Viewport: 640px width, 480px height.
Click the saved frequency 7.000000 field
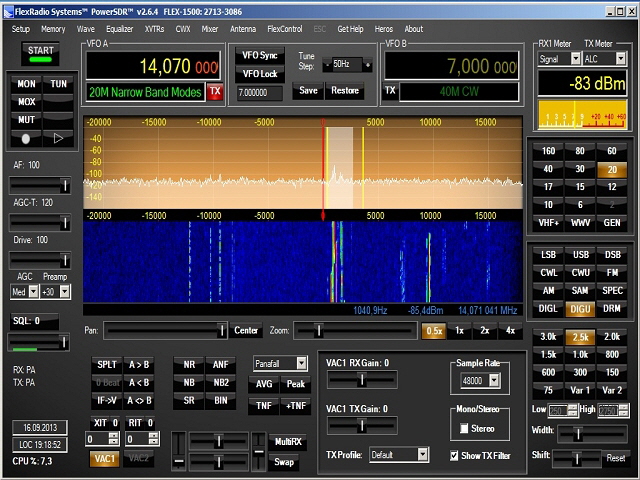click(x=259, y=93)
